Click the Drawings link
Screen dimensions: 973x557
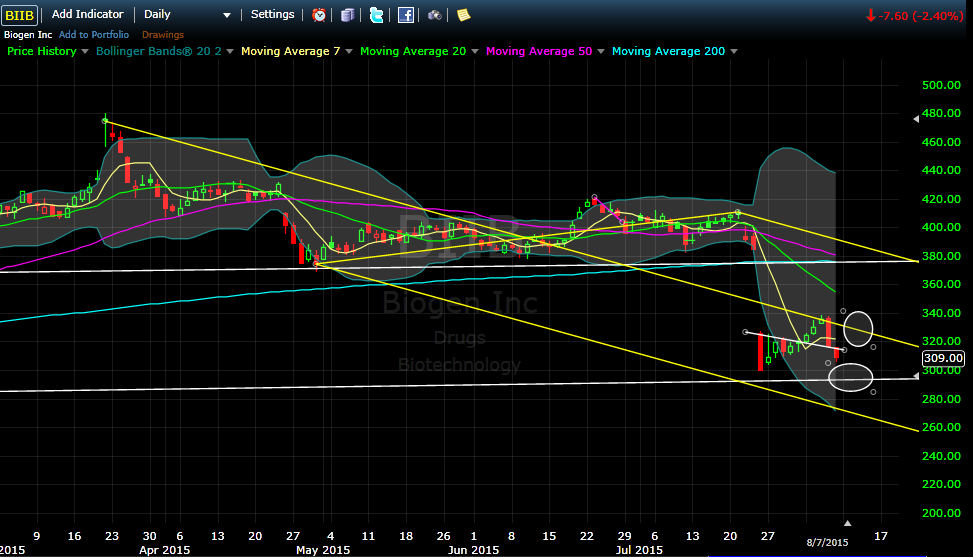[162, 35]
